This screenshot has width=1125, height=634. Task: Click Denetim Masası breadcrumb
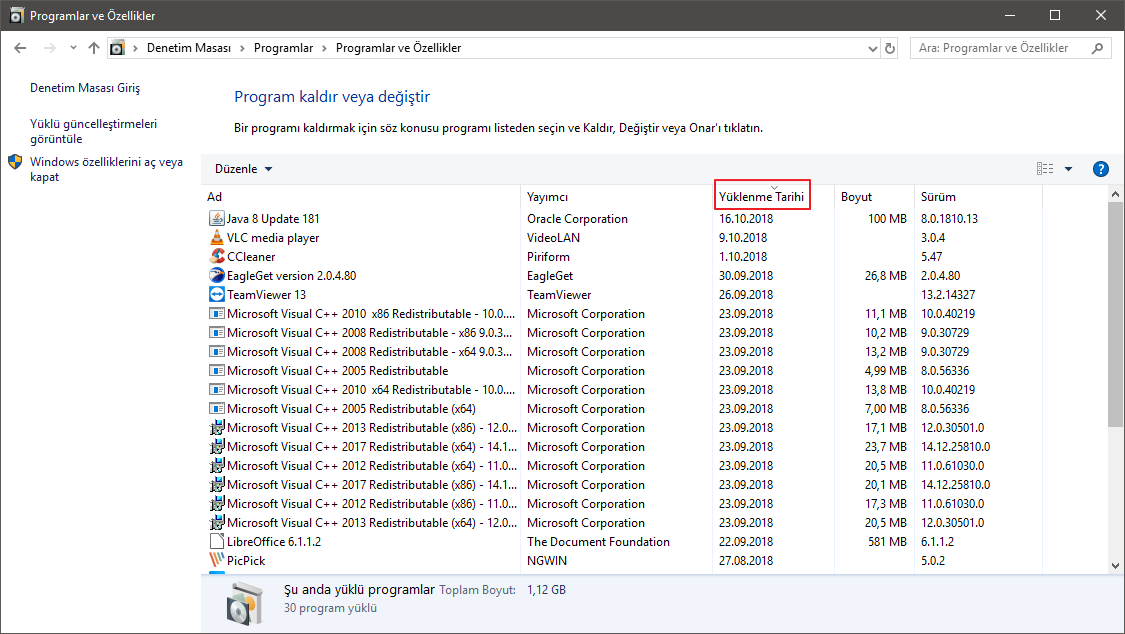[189, 48]
